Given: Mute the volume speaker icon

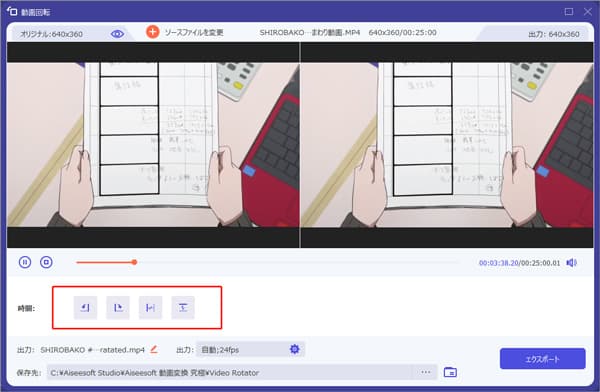Looking at the screenshot, I should (571, 263).
